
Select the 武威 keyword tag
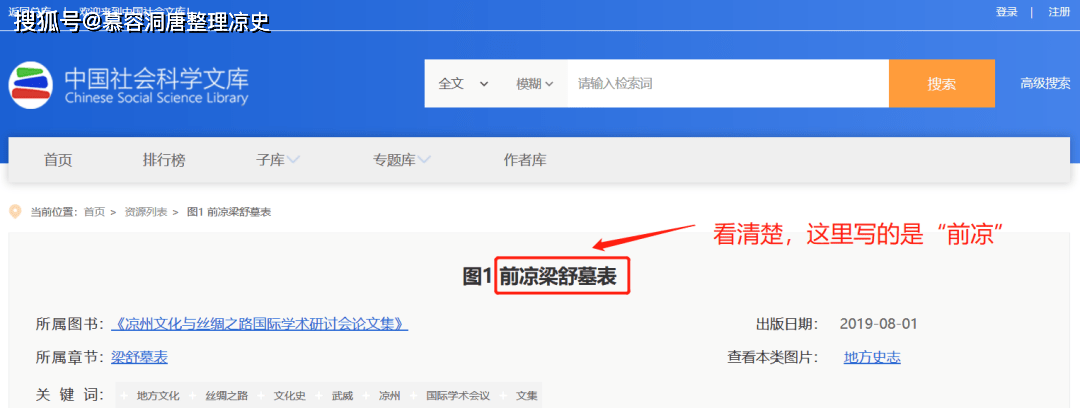tap(342, 395)
